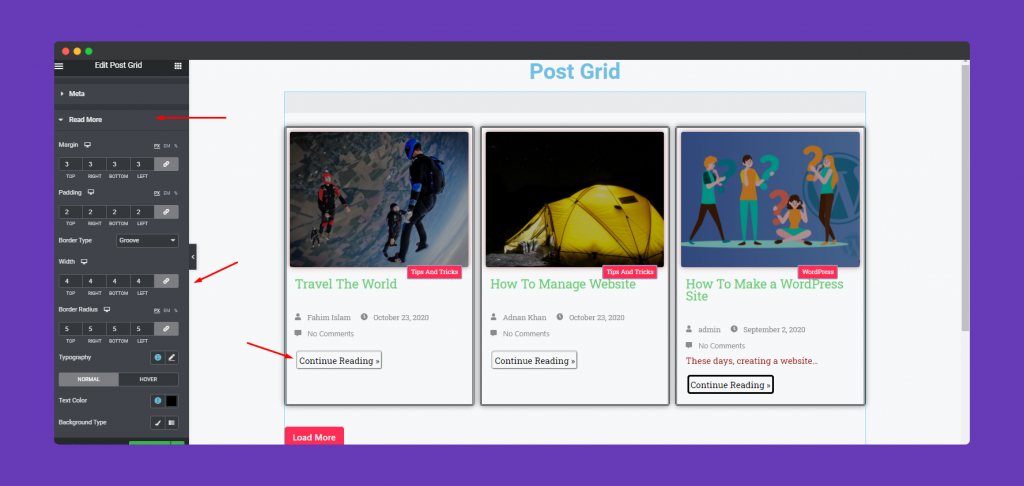Click the WordPress category badge
Screen dimensions: 1024x486
click(x=818, y=272)
